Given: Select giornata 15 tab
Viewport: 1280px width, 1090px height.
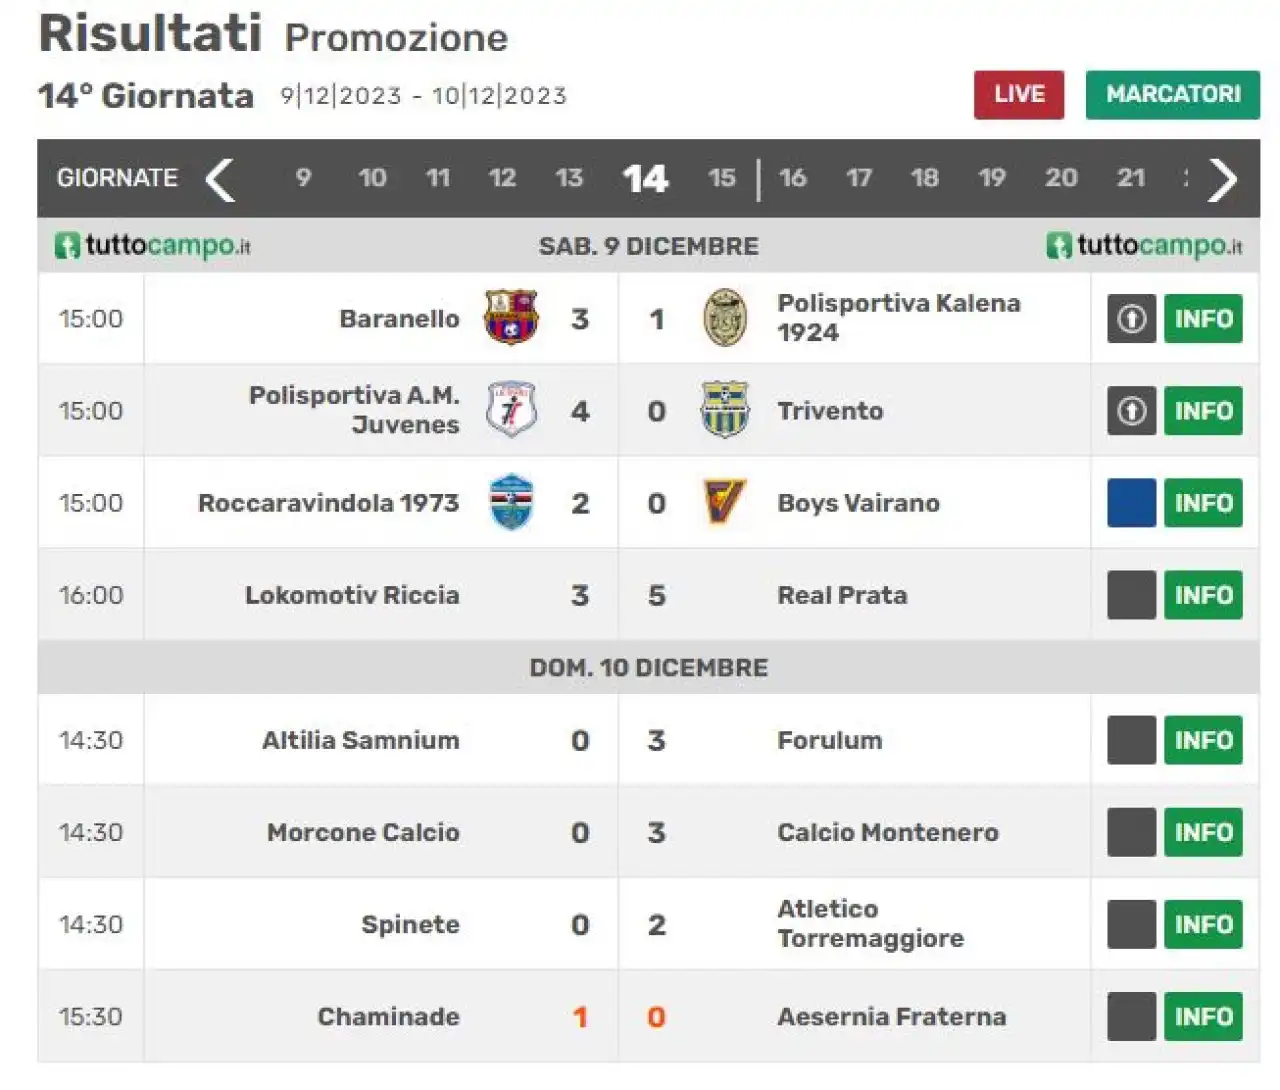Looking at the screenshot, I should [x=721, y=178].
